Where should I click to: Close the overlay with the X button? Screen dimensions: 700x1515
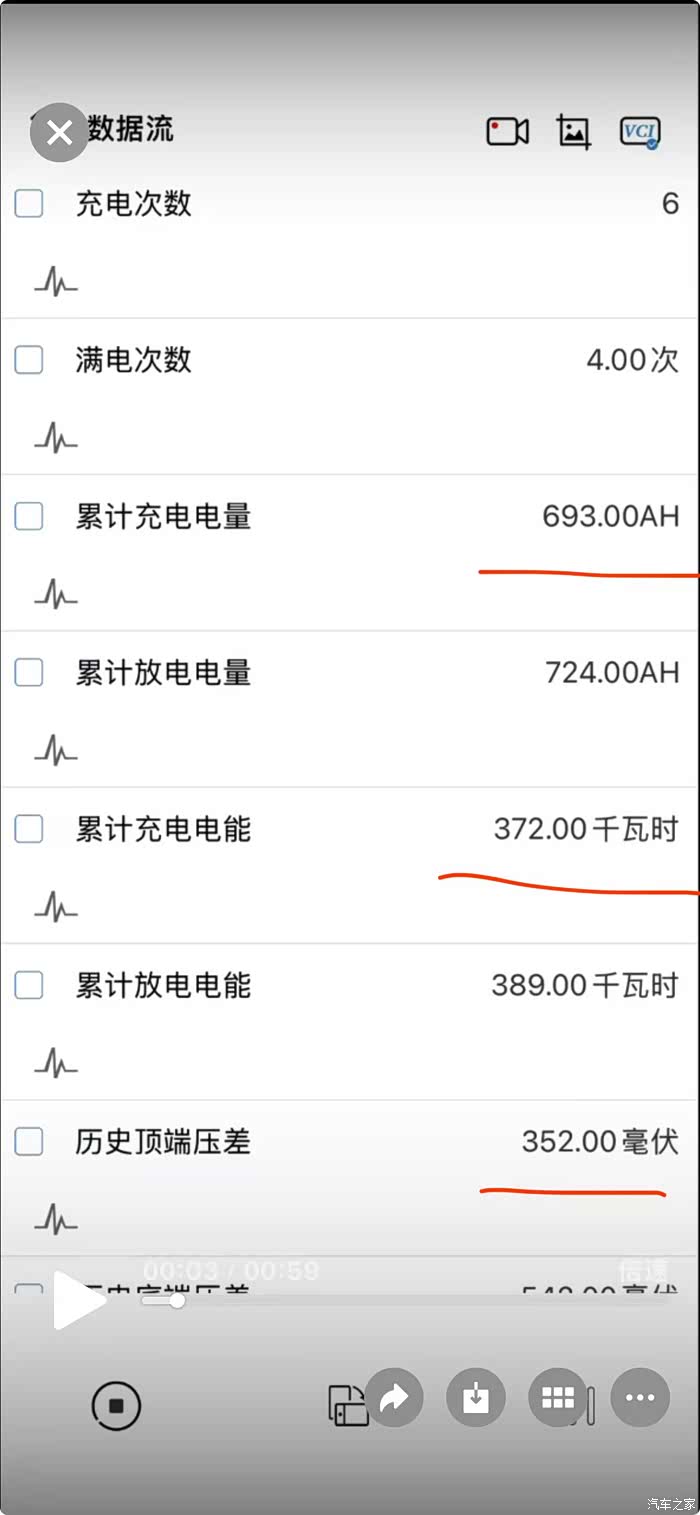tap(59, 132)
